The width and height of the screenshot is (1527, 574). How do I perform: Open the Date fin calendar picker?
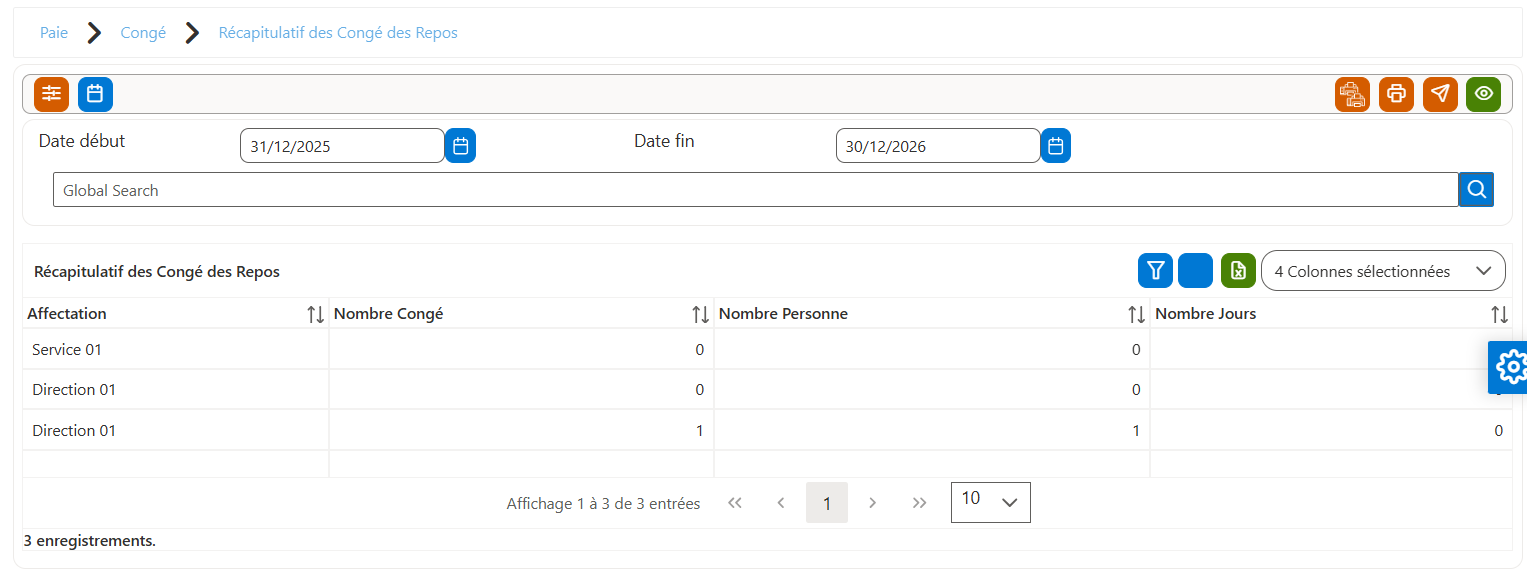(x=1056, y=146)
